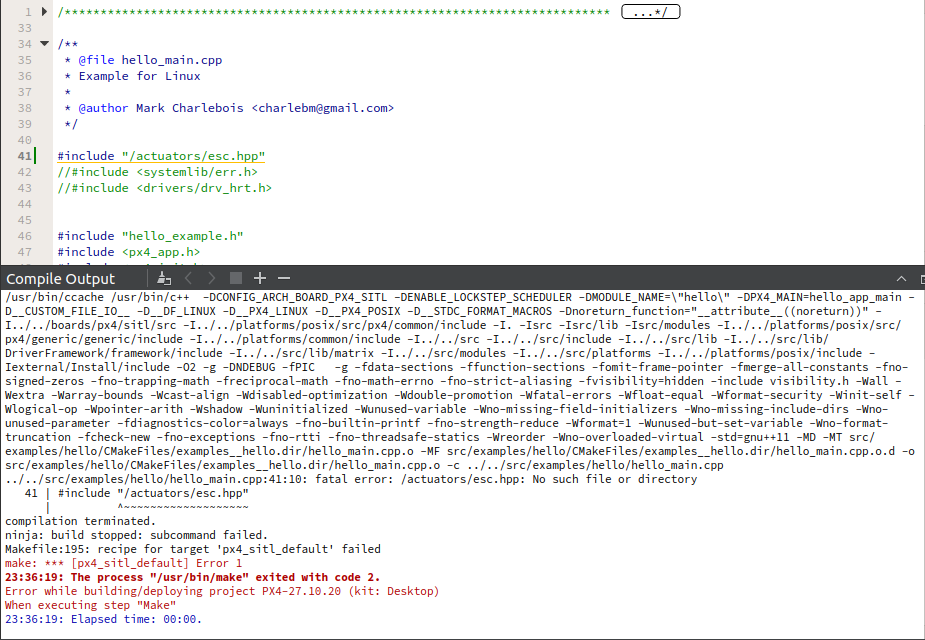Screen dimensions: 925x640
Task: Click 'Error while building/deploying project PX4-27.10.20' line
Action: (x=222, y=591)
